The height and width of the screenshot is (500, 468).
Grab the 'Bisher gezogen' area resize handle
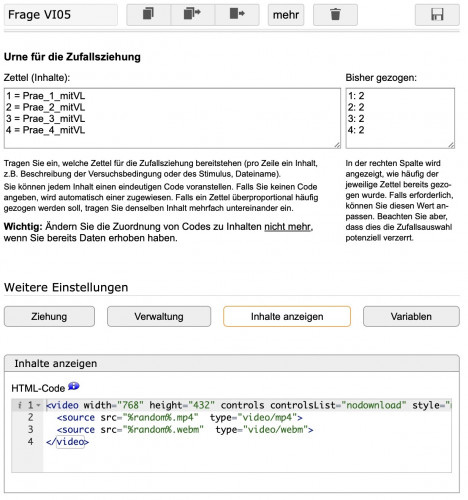click(451, 145)
